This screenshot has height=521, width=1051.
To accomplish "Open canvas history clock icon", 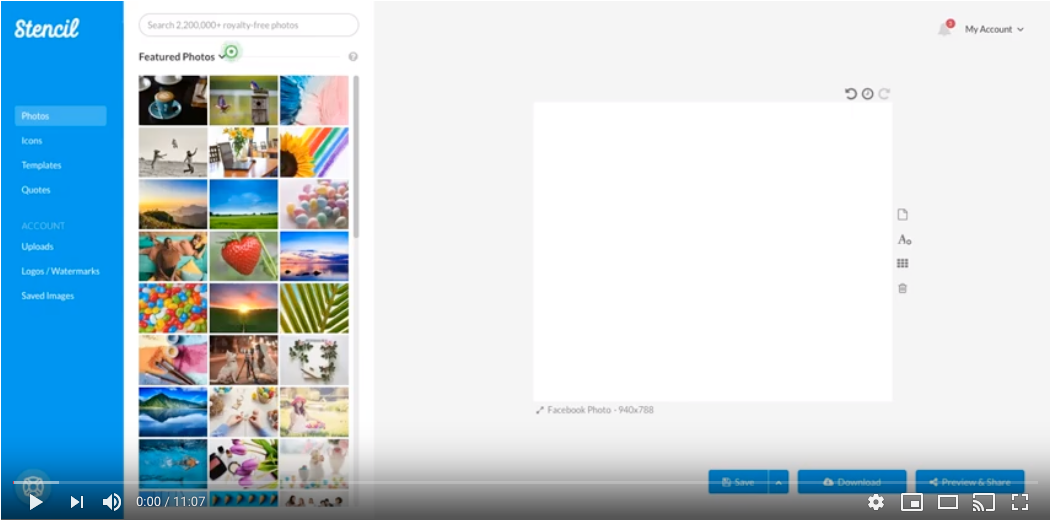I will click(x=867, y=94).
